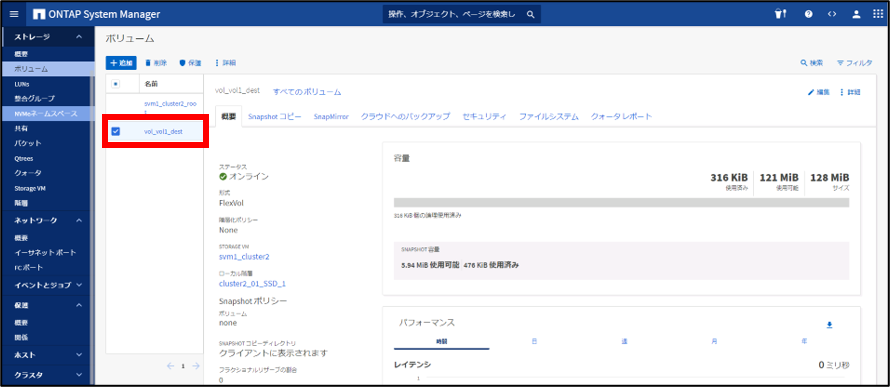This screenshot has width=890, height=387.
Task: Click the green online status icon
Action: (x=223, y=176)
